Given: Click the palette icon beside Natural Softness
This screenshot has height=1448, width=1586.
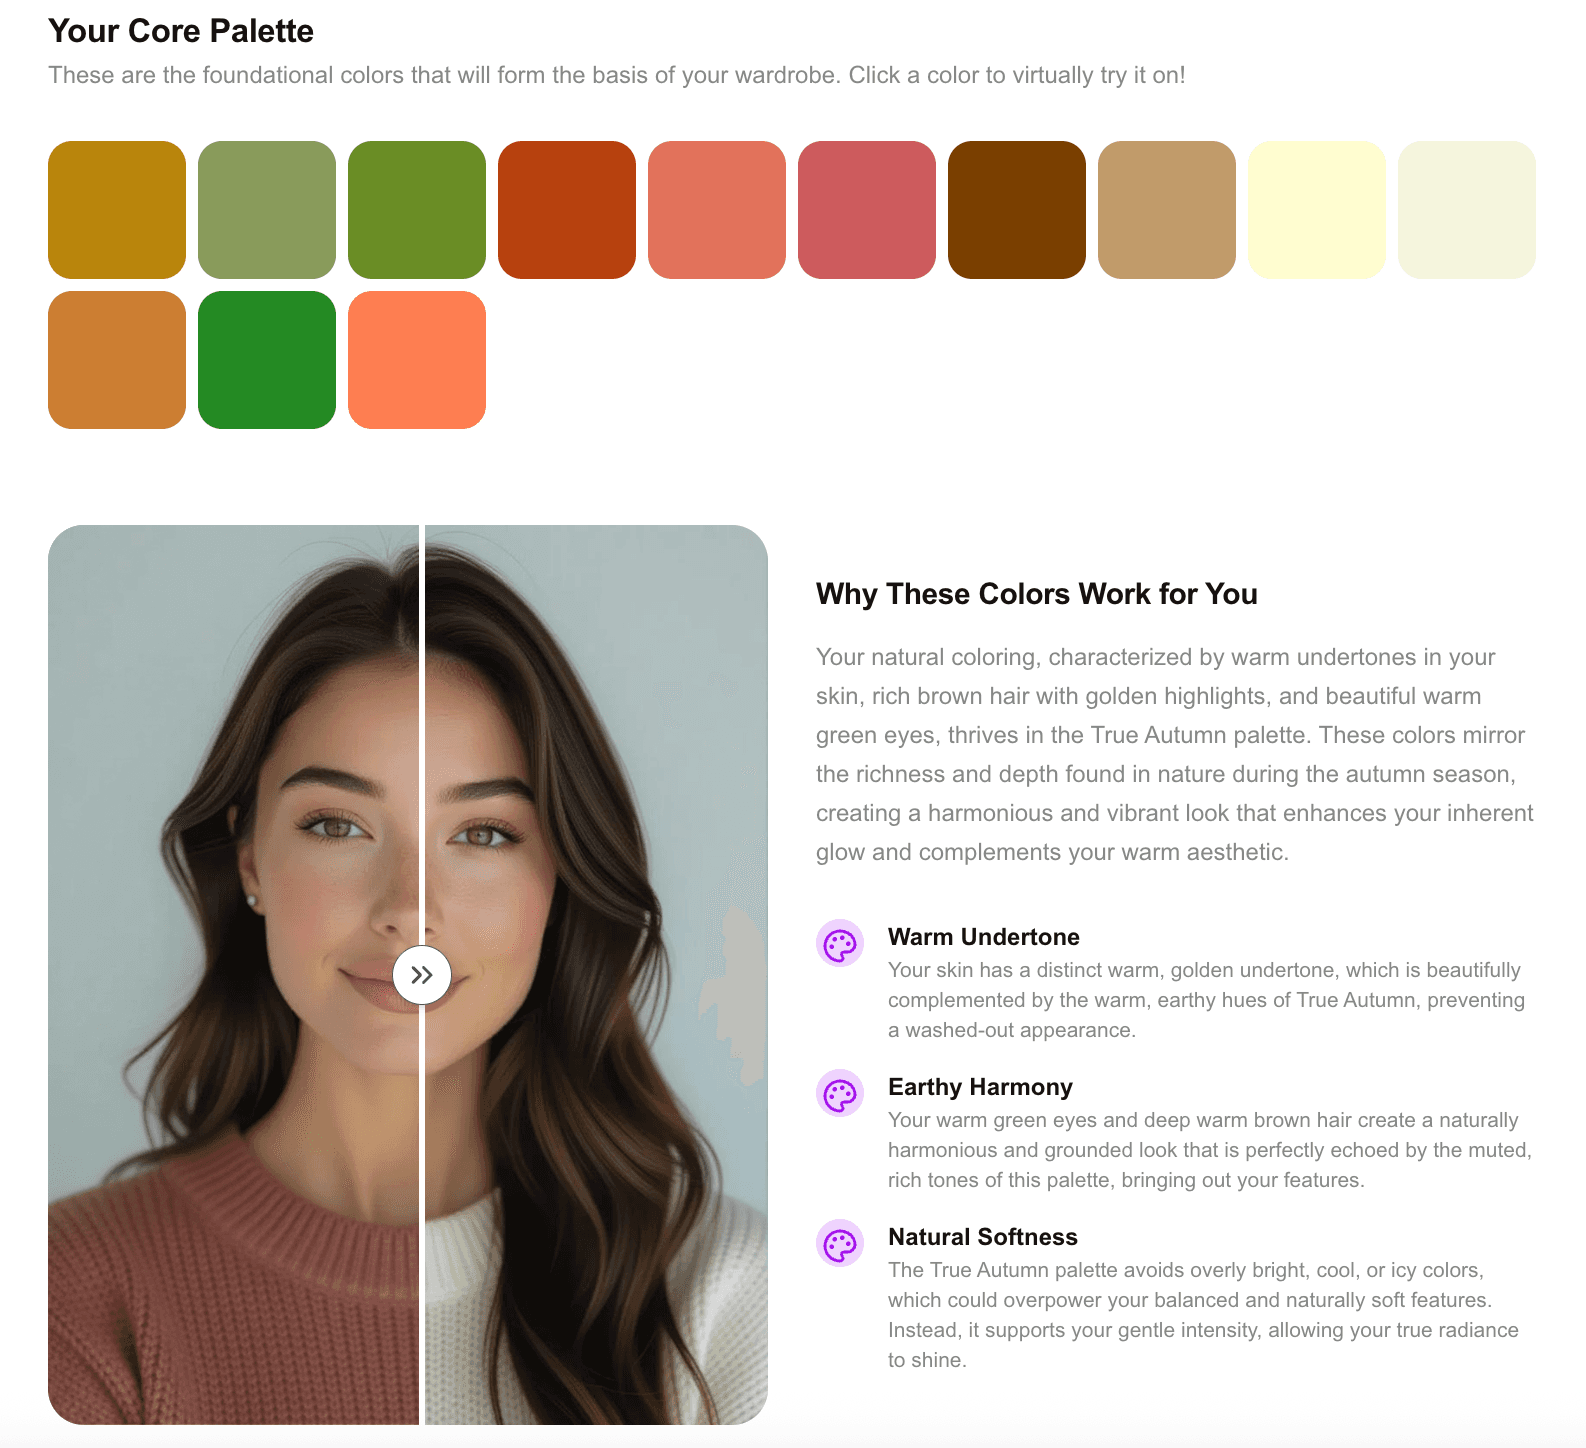Looking at the screenshot, I should tap(840, 1243).
